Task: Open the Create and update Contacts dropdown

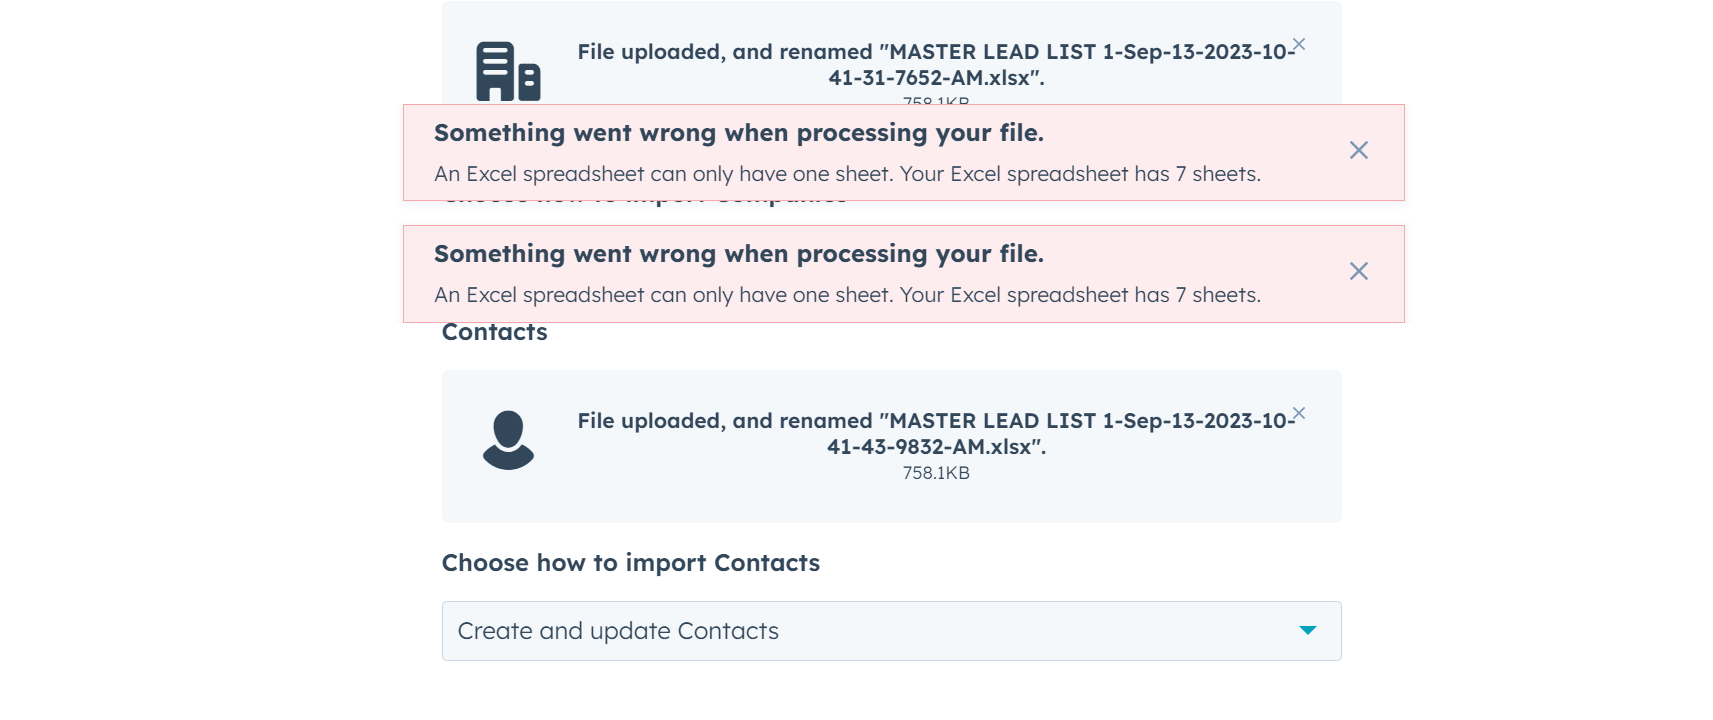Action: point(891,631)
